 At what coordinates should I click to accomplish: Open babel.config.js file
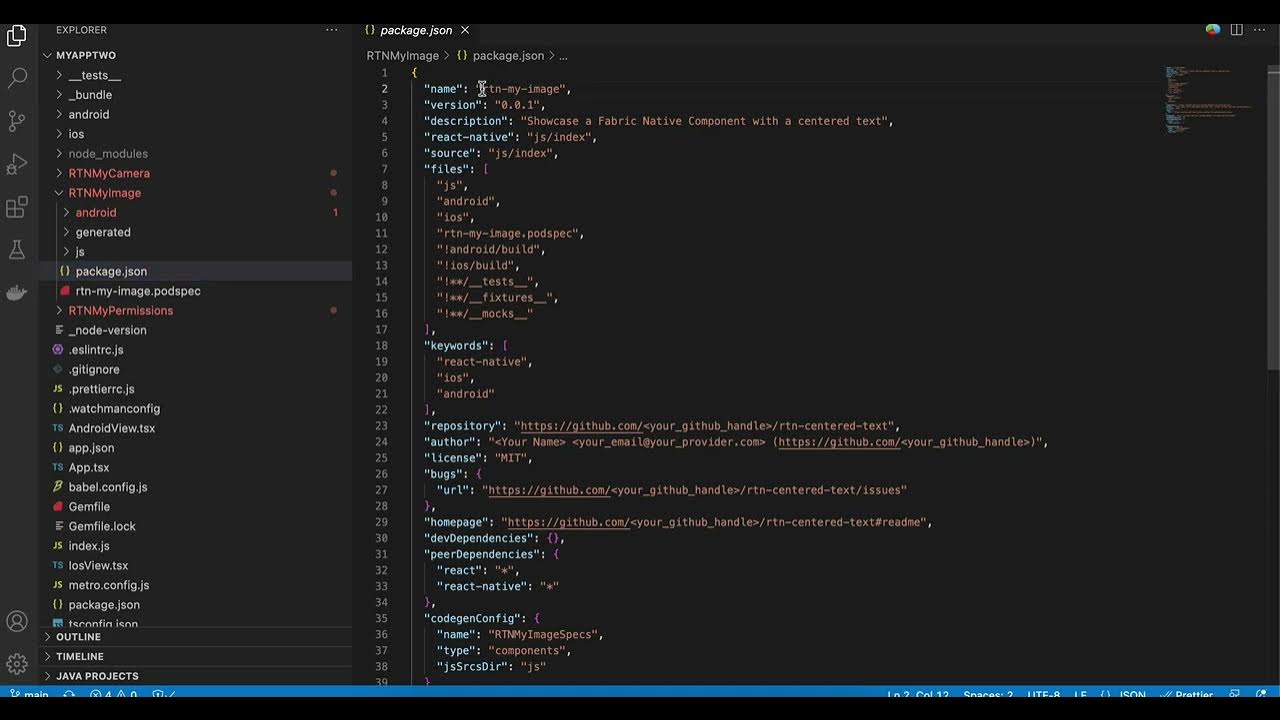pos(108,487)
